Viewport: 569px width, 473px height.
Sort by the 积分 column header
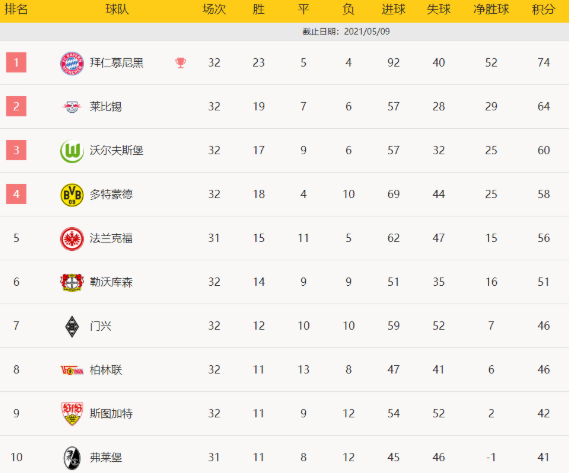coord(543,9)
